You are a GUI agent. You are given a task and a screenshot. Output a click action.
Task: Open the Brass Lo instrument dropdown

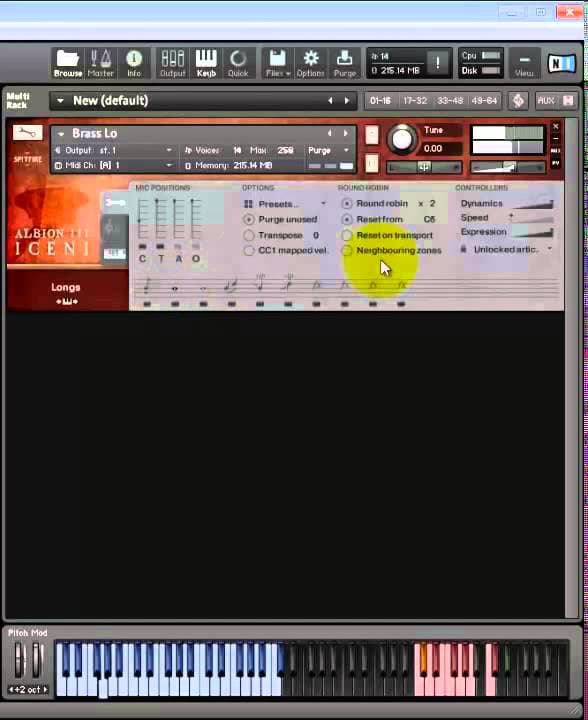61,134
